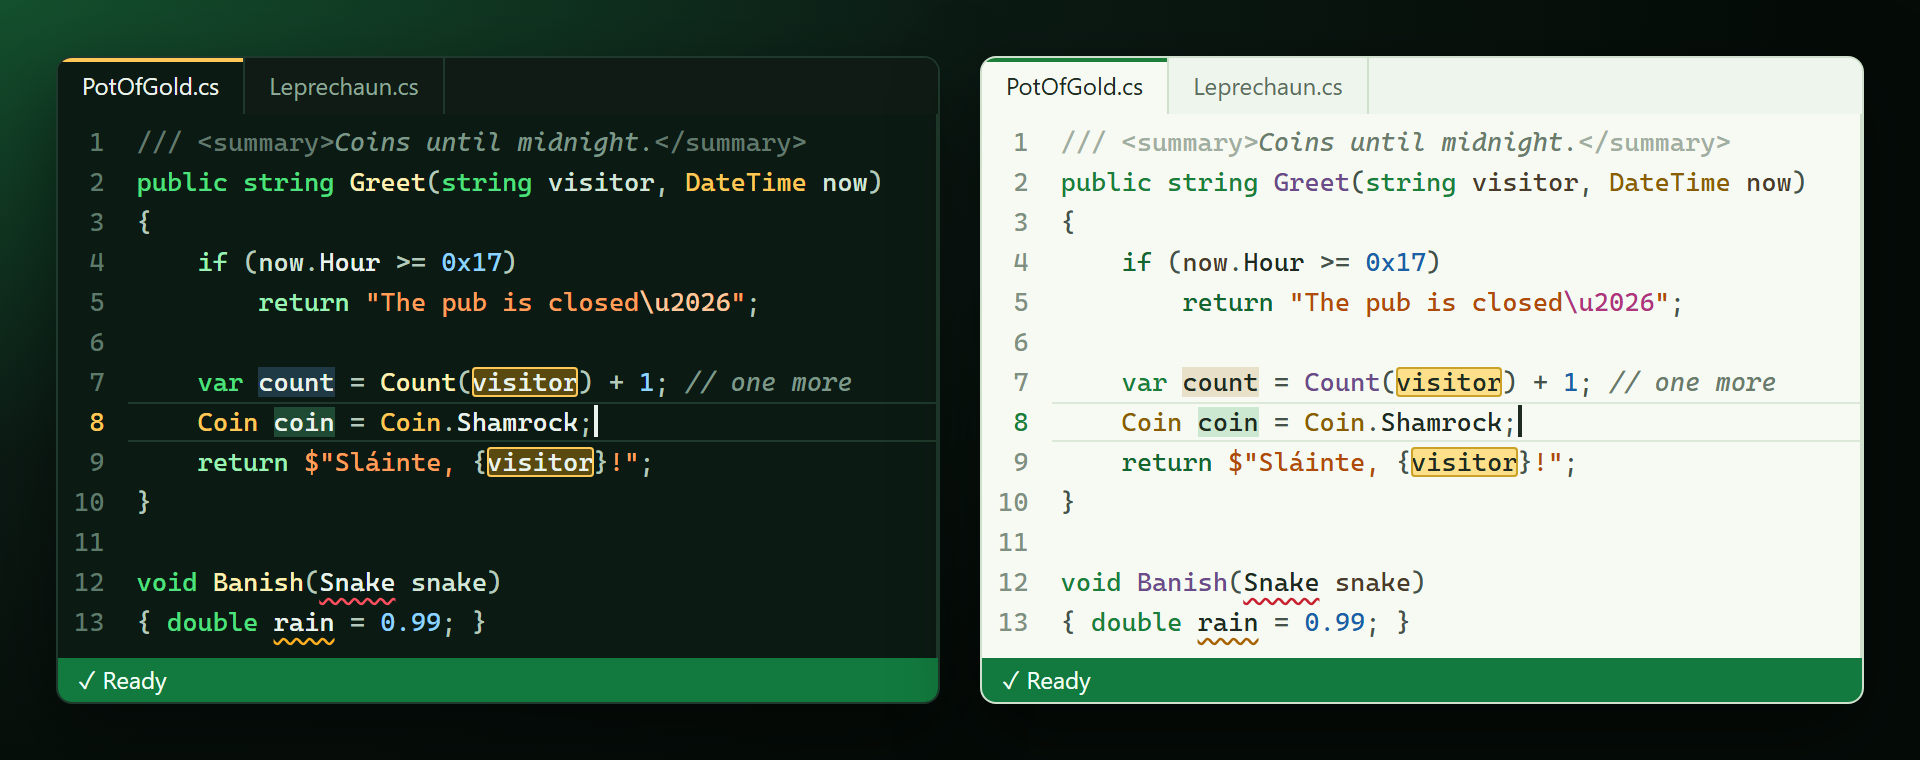Image resolution: width=1920 pixels, height=760 pixels.
Task: Click '// one more' comment in dark editor
Action: (768, 382)
